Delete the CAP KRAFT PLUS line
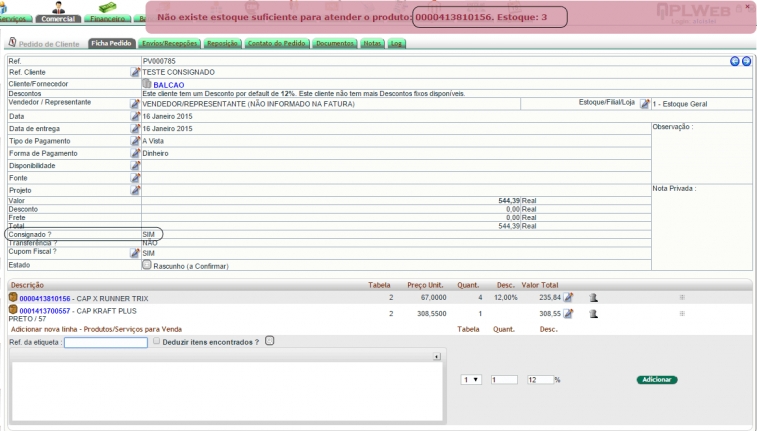 [593, 314]
